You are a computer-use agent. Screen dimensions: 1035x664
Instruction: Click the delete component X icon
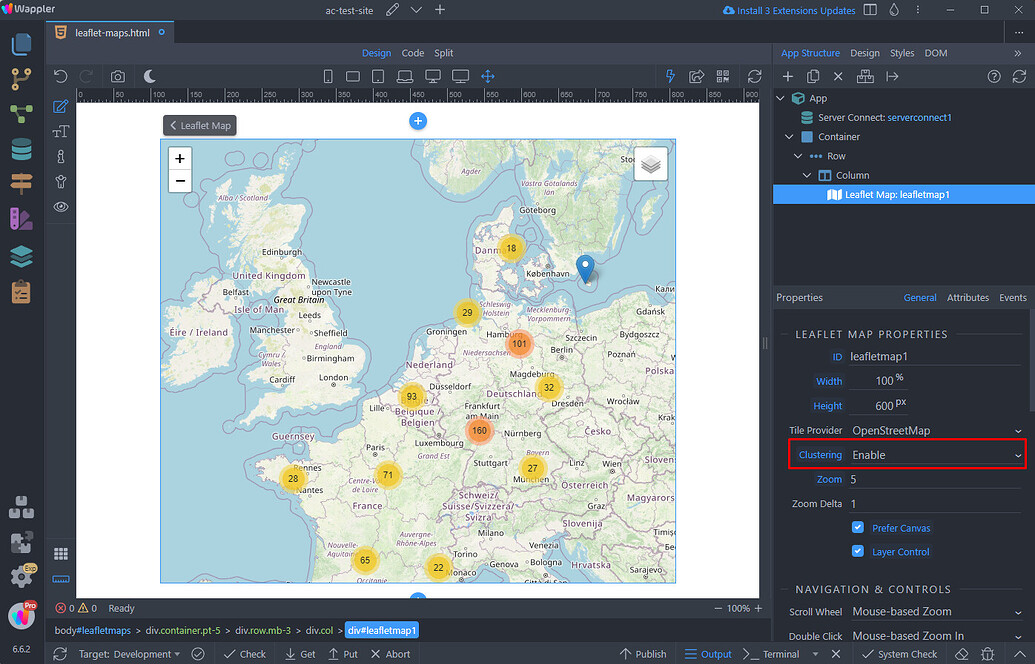pos(837,76)
